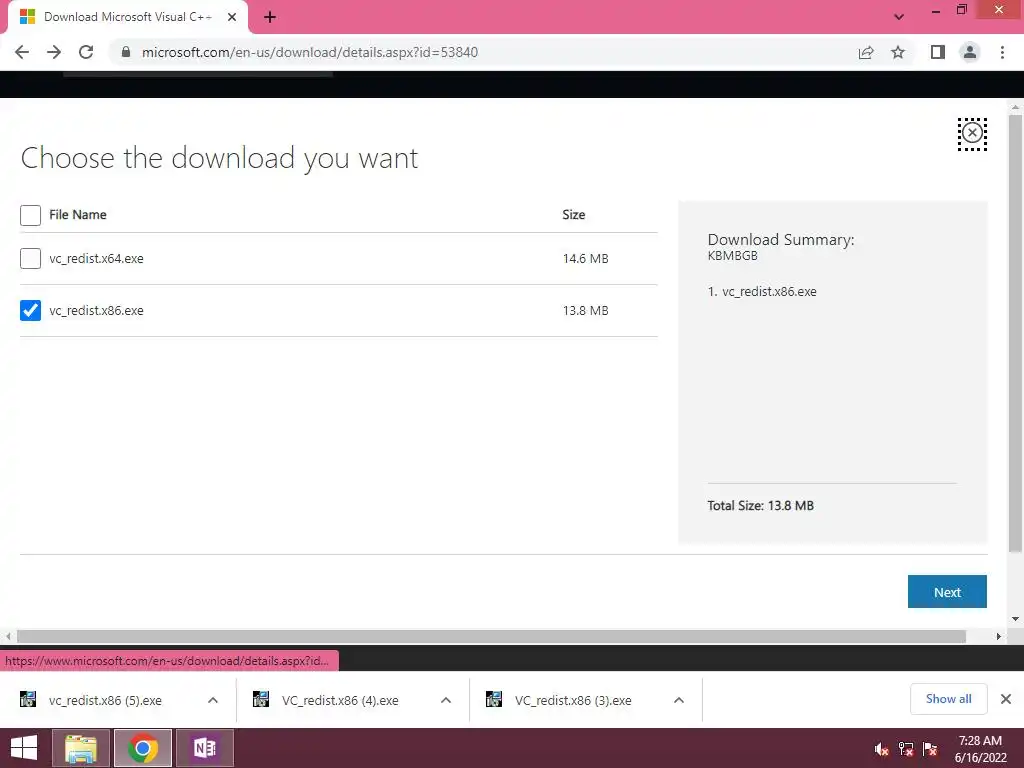
Task: Click the Size column header
Action: pos(573,215)
